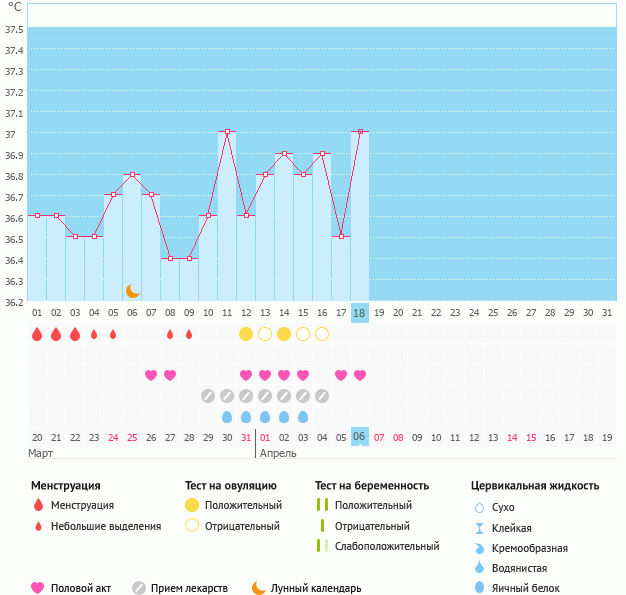Select negative ovulation test circle on day 16
This screenshot has height=595, width=626.
pyautogui.click(x=322, y=333)
